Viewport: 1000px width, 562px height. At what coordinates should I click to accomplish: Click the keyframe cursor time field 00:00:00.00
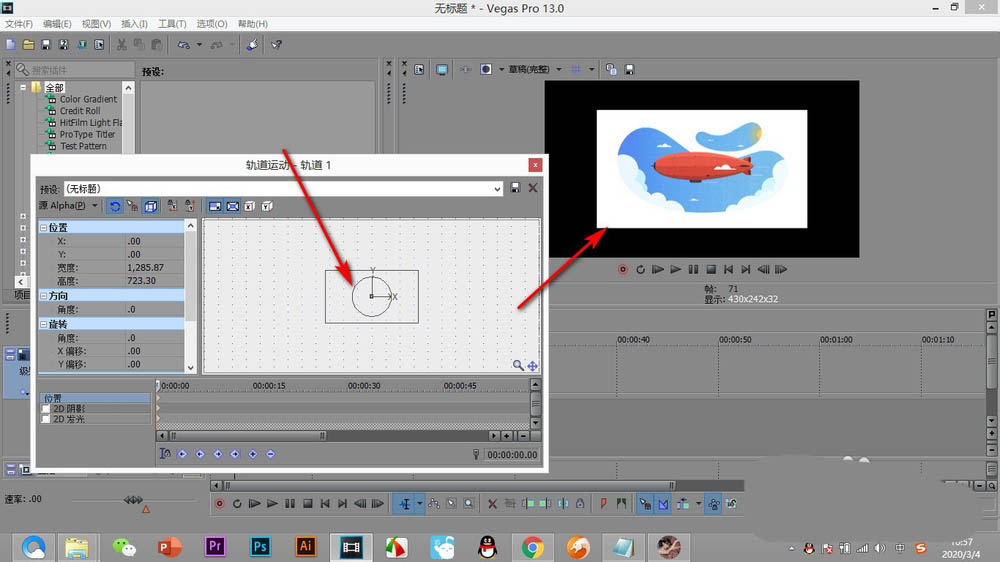pyautogui.click(x=512, y=455)
